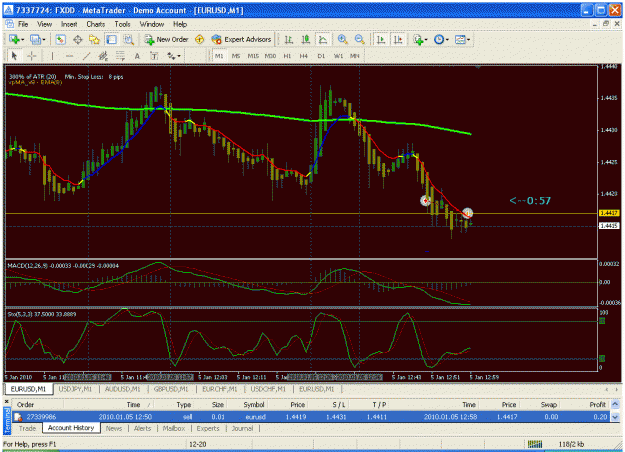
Task: Switch to the EURCHF,M1 chart tab
Action: 220,389
